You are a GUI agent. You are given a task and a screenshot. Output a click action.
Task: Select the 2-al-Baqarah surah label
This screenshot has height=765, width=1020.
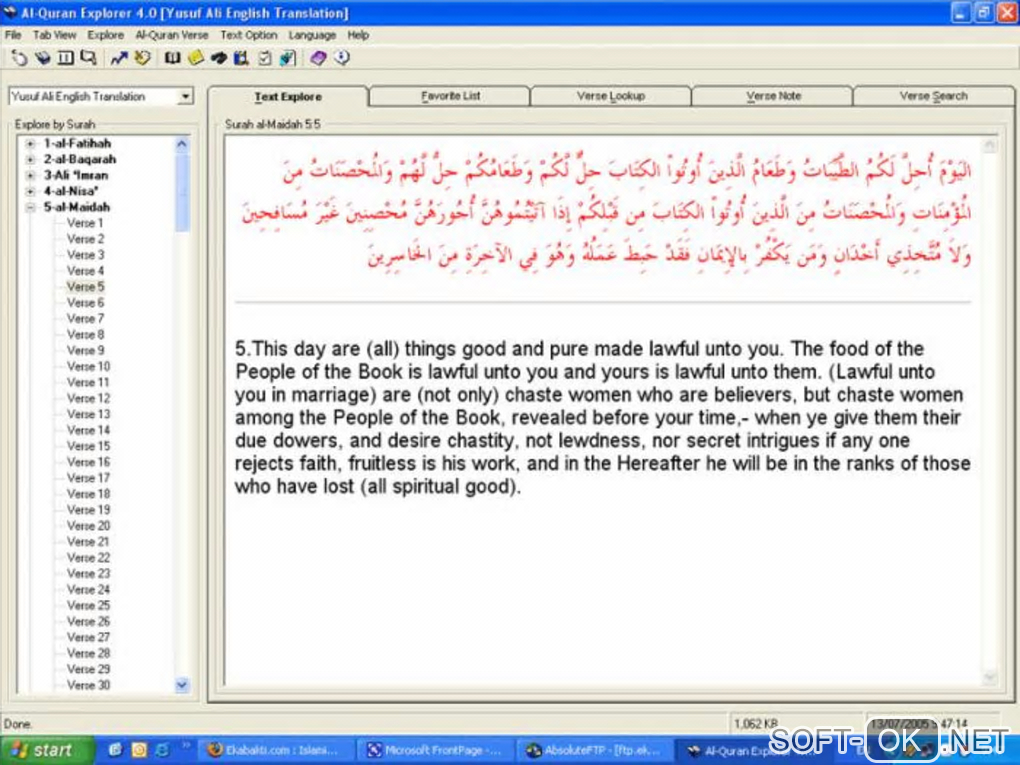(80, 159)
